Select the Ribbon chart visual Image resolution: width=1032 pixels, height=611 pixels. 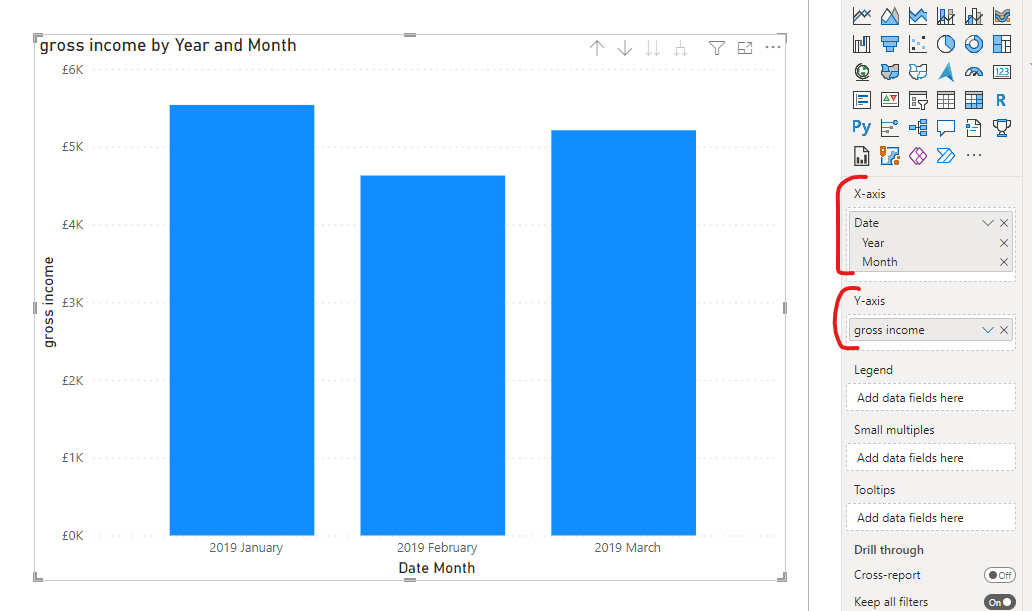(1002, 16)
